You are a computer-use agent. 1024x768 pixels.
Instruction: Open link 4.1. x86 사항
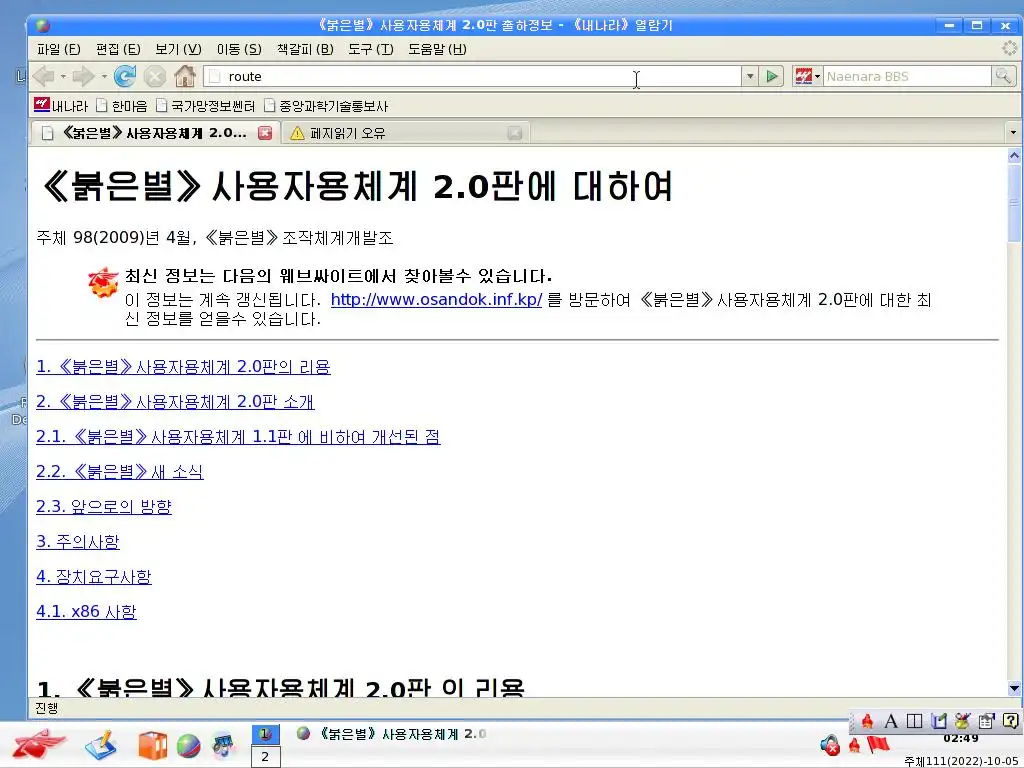86,611
